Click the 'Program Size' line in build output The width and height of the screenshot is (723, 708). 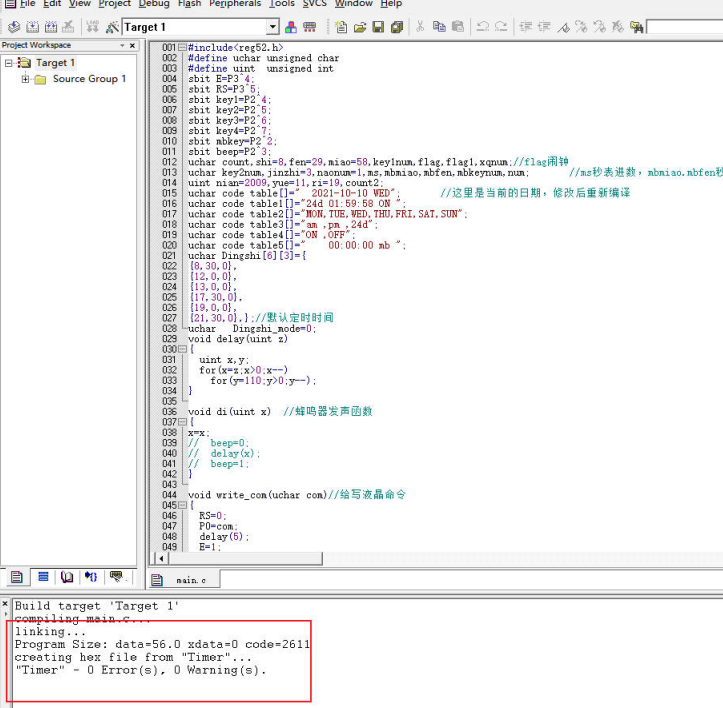(x=162, y=644)
